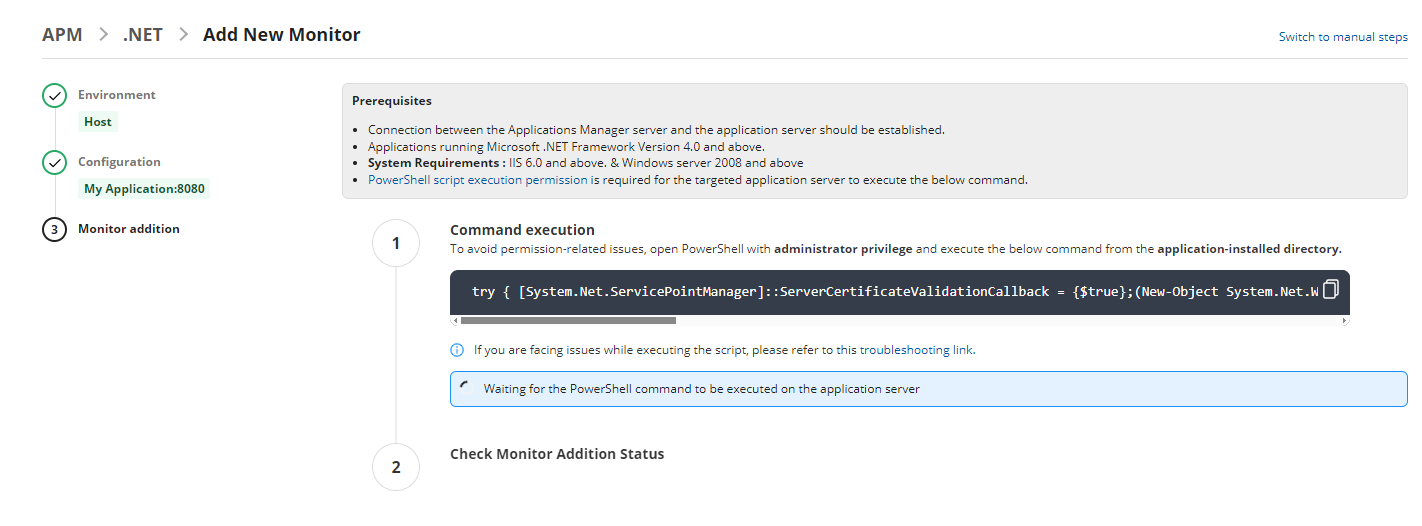1422x526 pixels.
Task: Click the breadcrumb chevron after .NET
Action: click(183, 35)
